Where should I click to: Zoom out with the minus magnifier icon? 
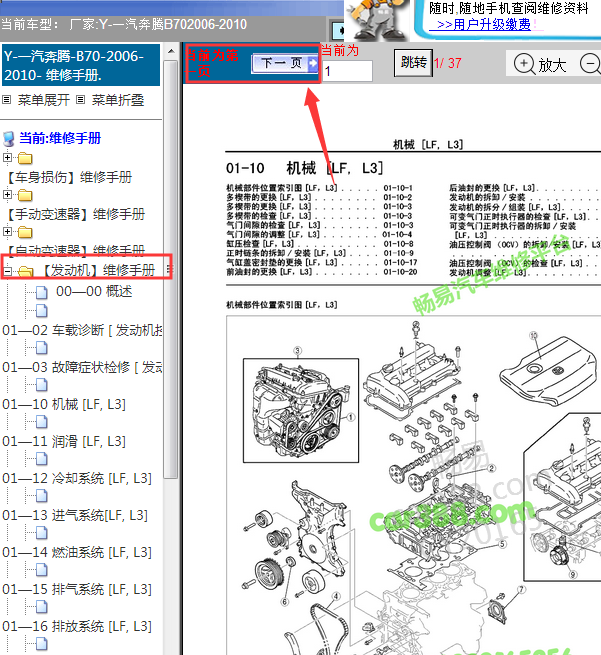(x=591, y=64)
